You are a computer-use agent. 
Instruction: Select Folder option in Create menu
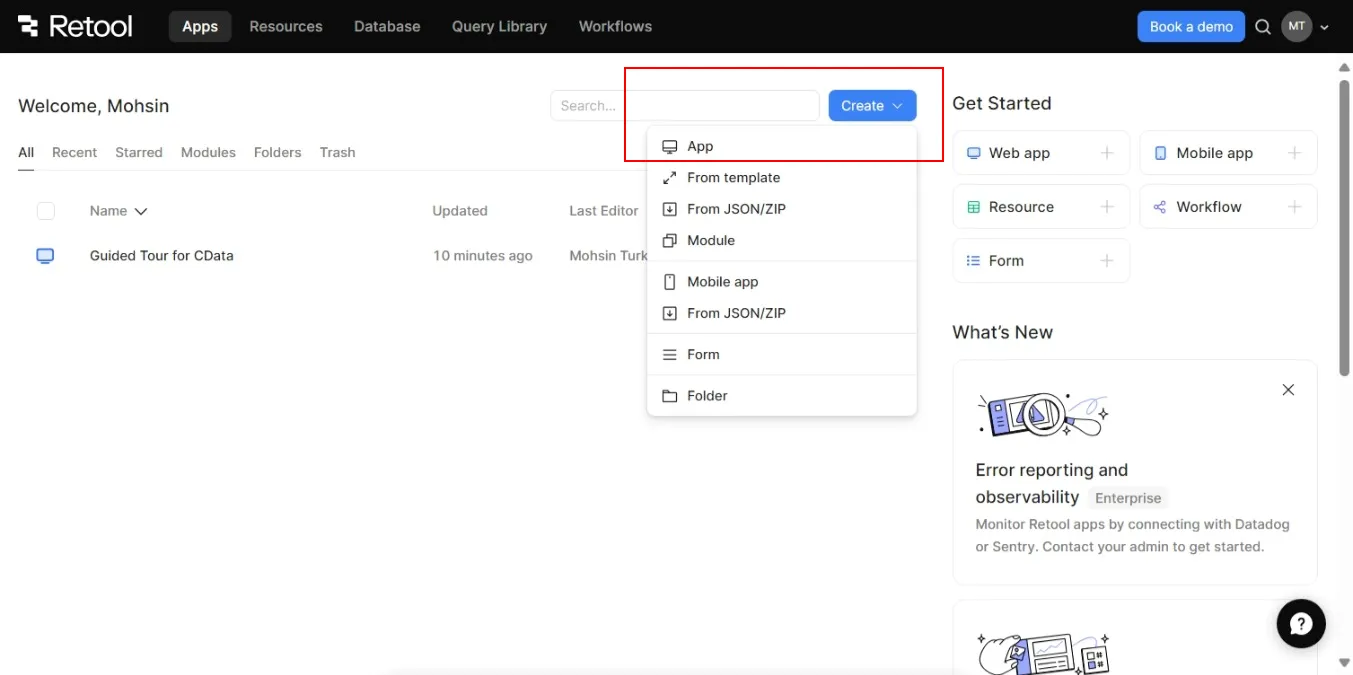pos(706,396)
